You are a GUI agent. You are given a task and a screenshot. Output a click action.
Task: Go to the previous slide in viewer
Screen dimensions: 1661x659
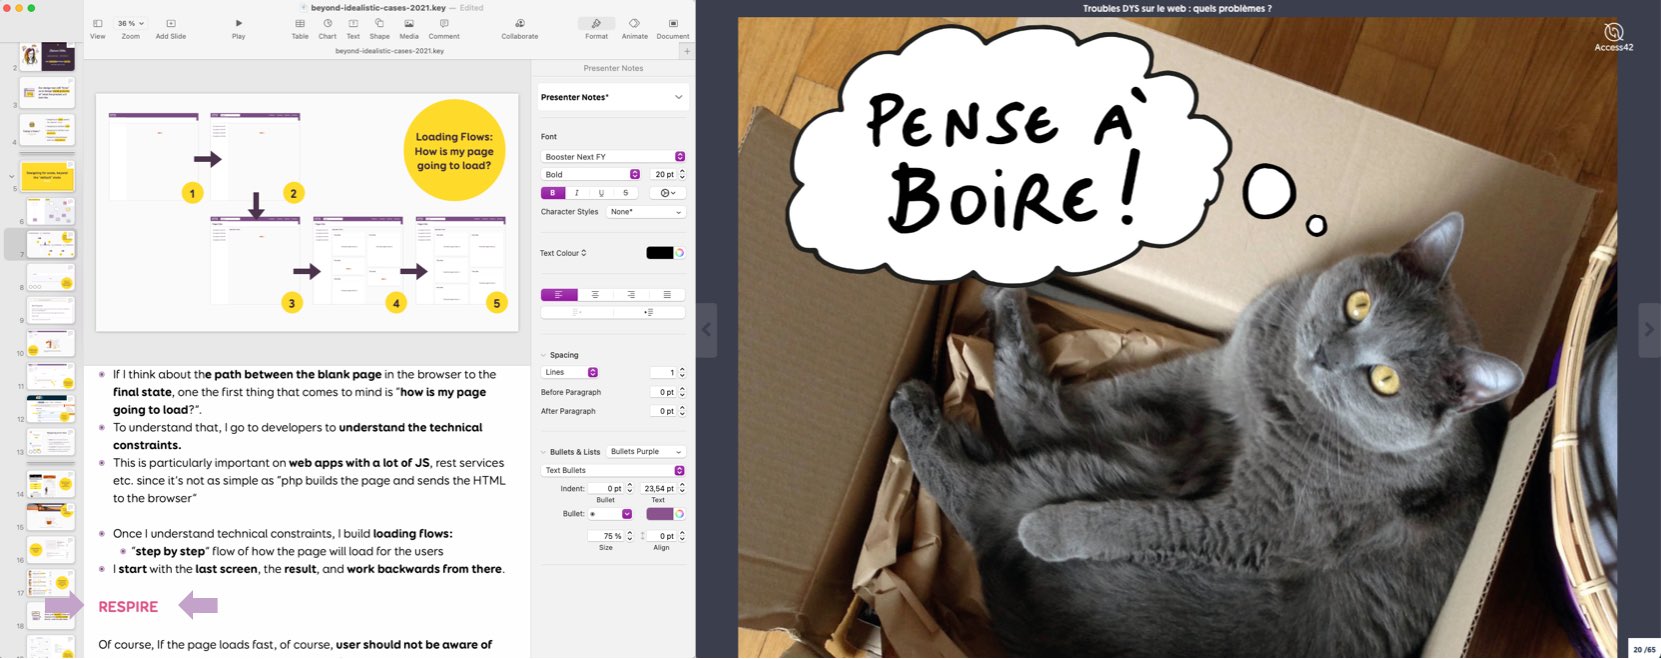pyautogui.click(x=707, y=329)
